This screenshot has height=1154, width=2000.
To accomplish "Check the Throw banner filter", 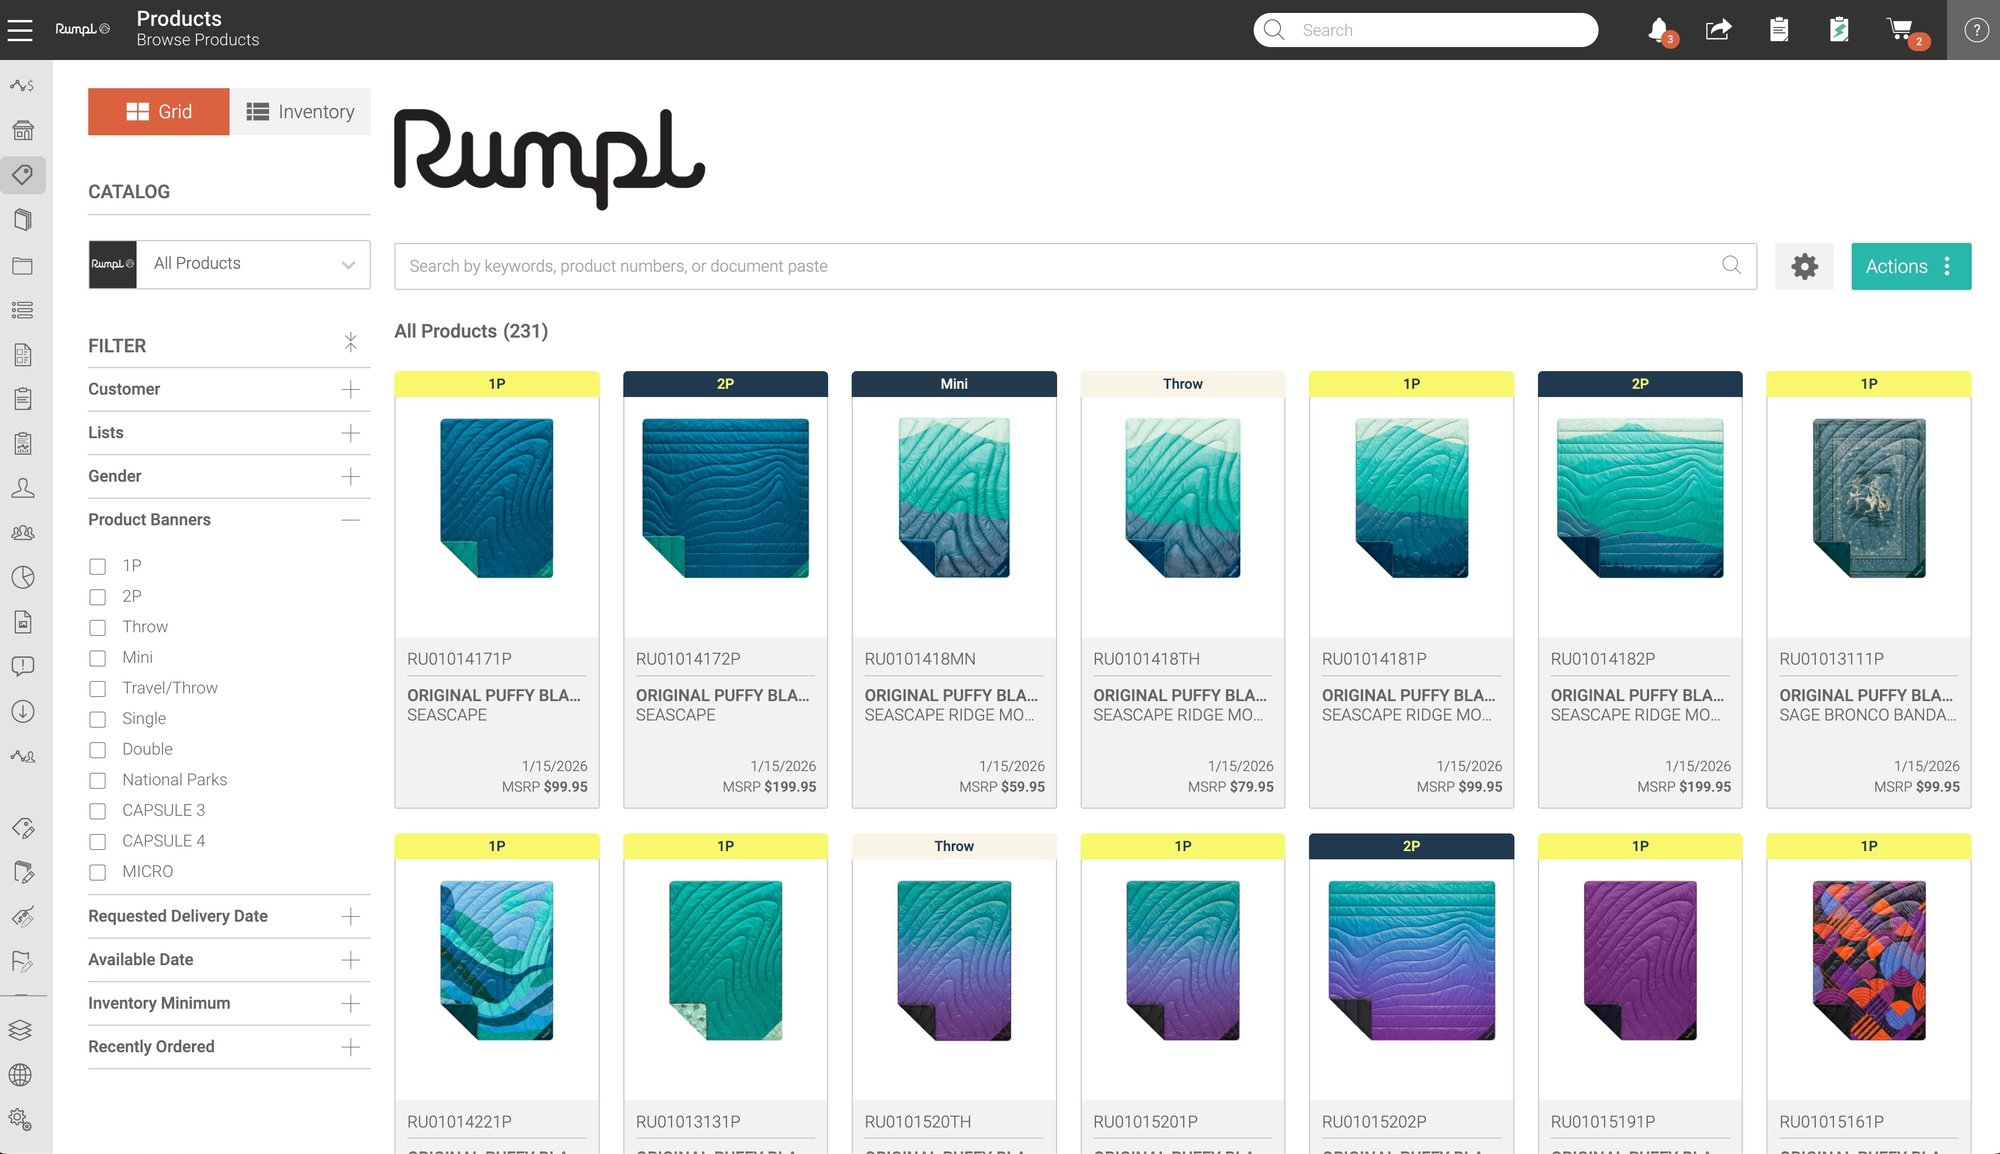I will coord(97,628).
